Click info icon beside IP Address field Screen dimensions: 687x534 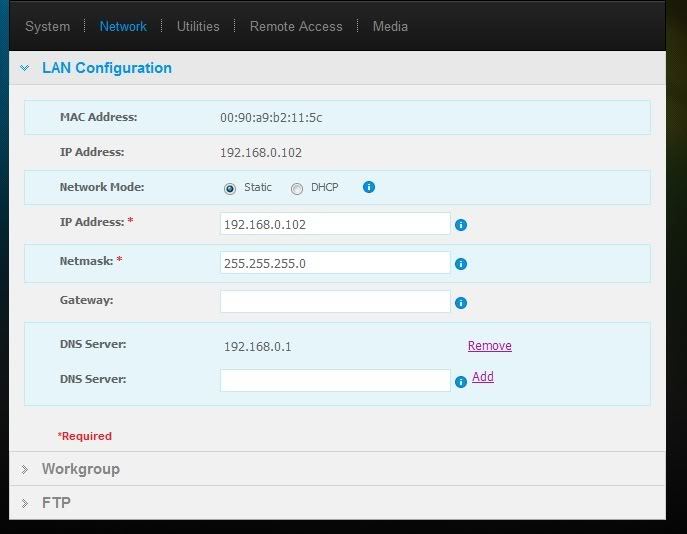point(460,225)
